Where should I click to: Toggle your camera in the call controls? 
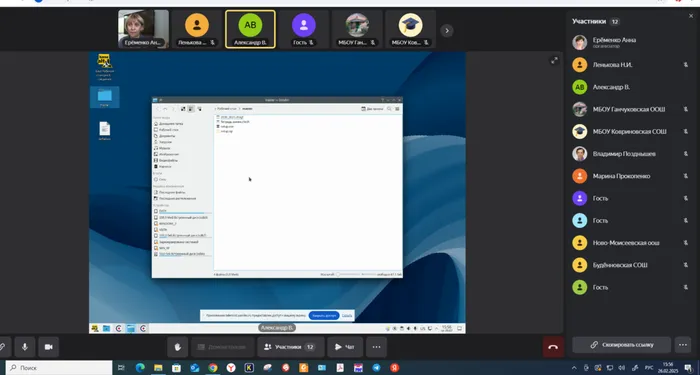(x=49, y=347)
